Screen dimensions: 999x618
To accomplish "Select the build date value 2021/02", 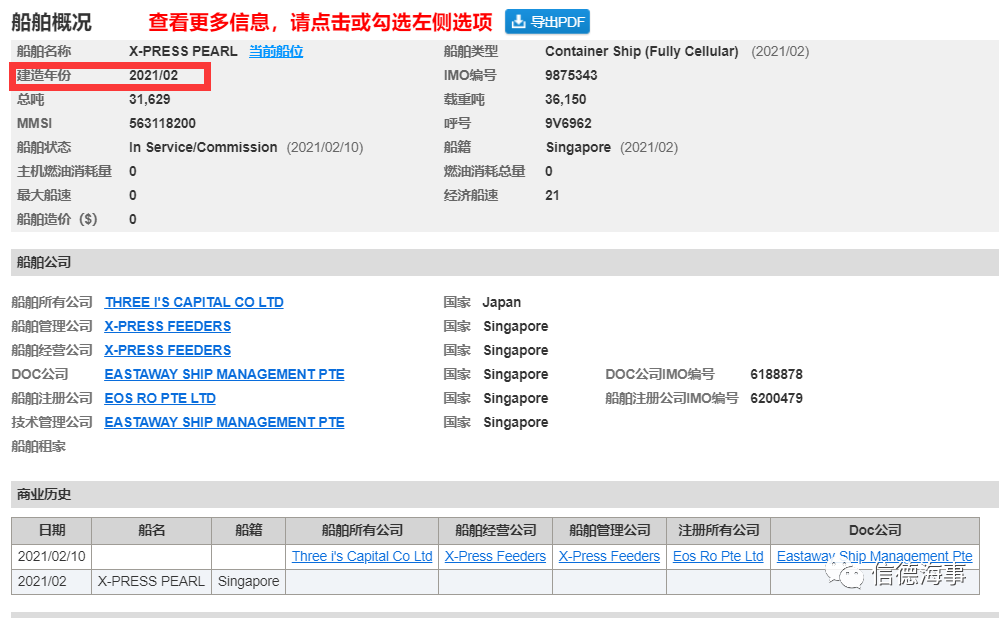I will coord(154,75).
